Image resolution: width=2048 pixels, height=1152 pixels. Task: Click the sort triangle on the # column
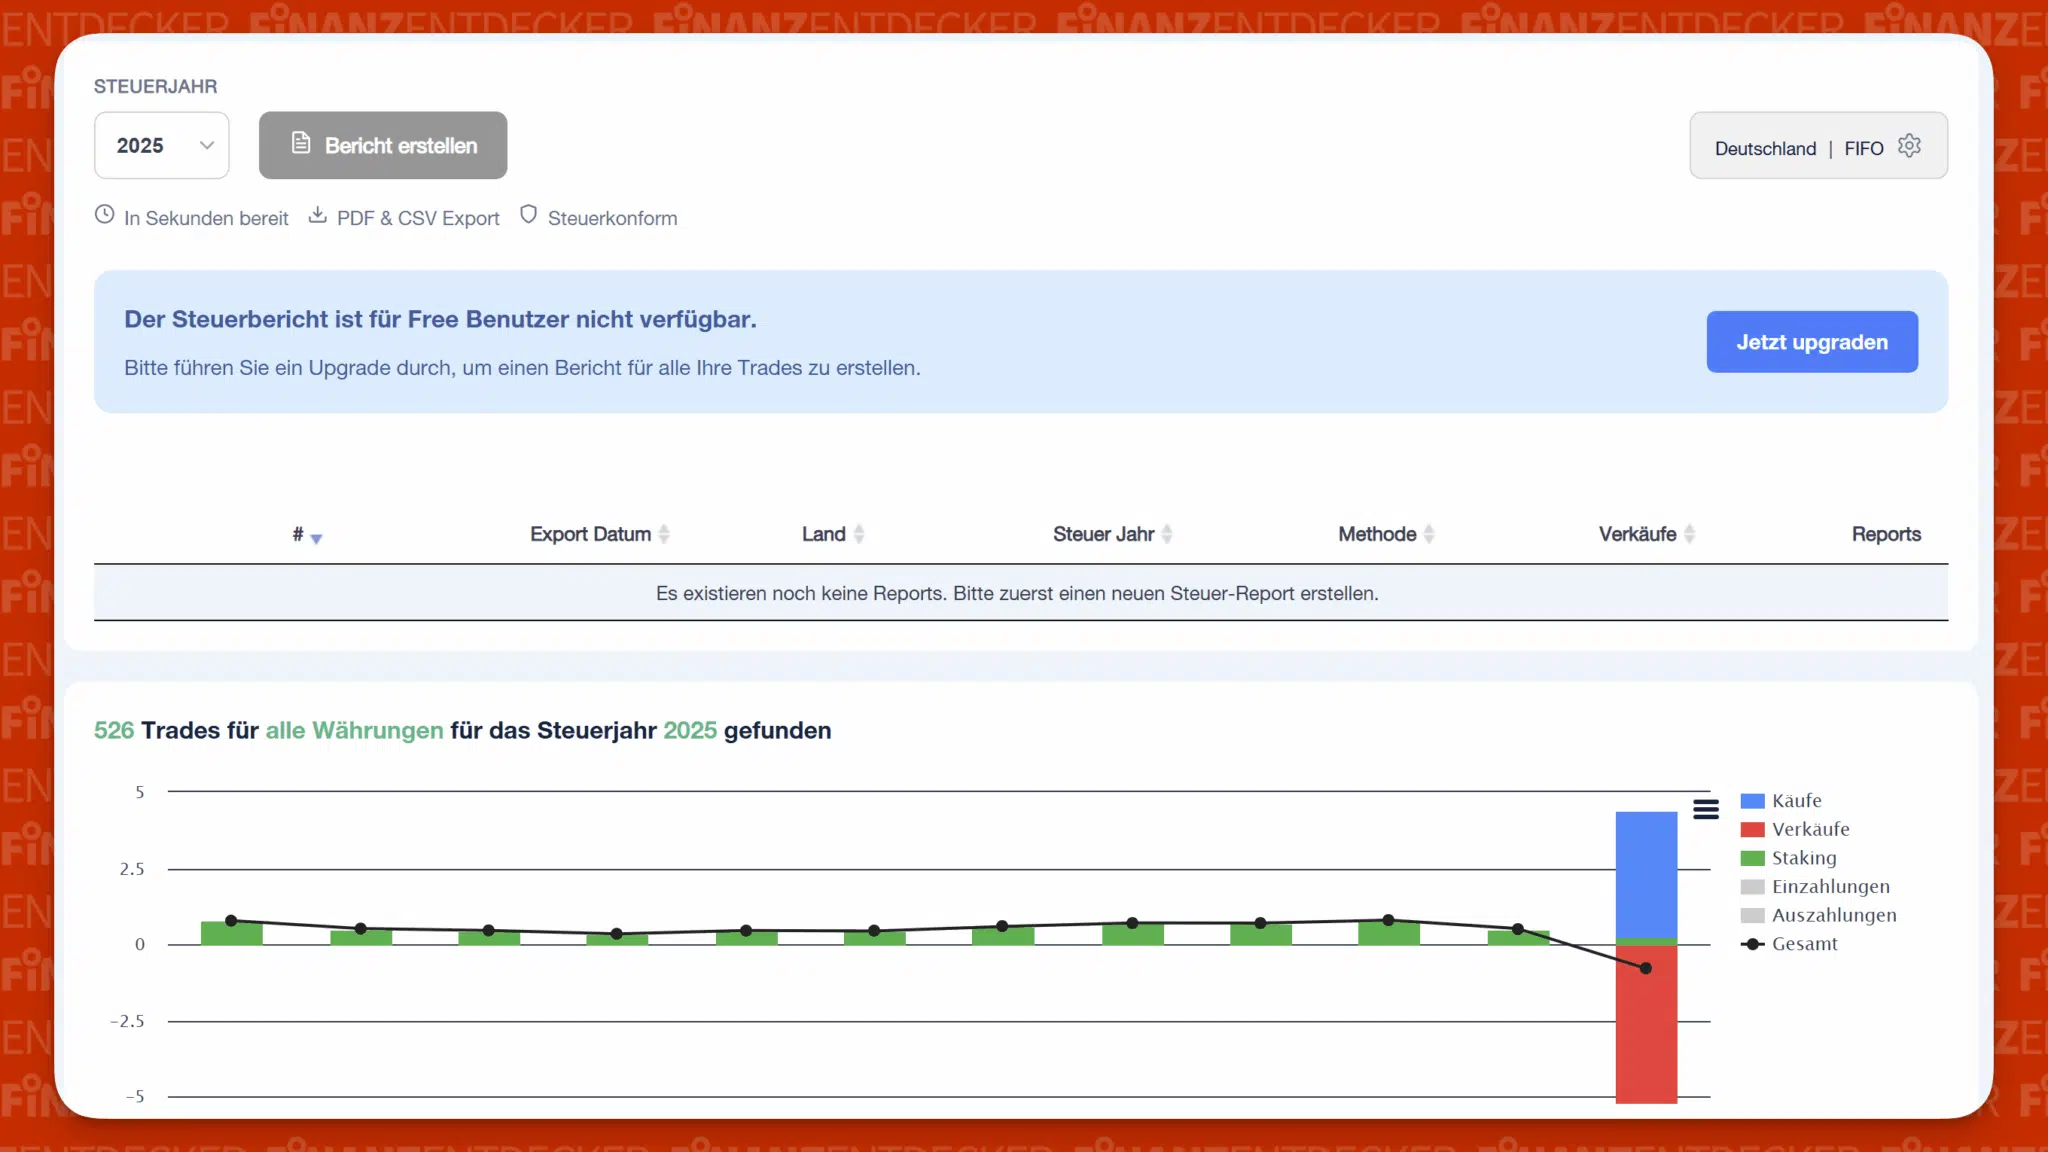(316, 539)
